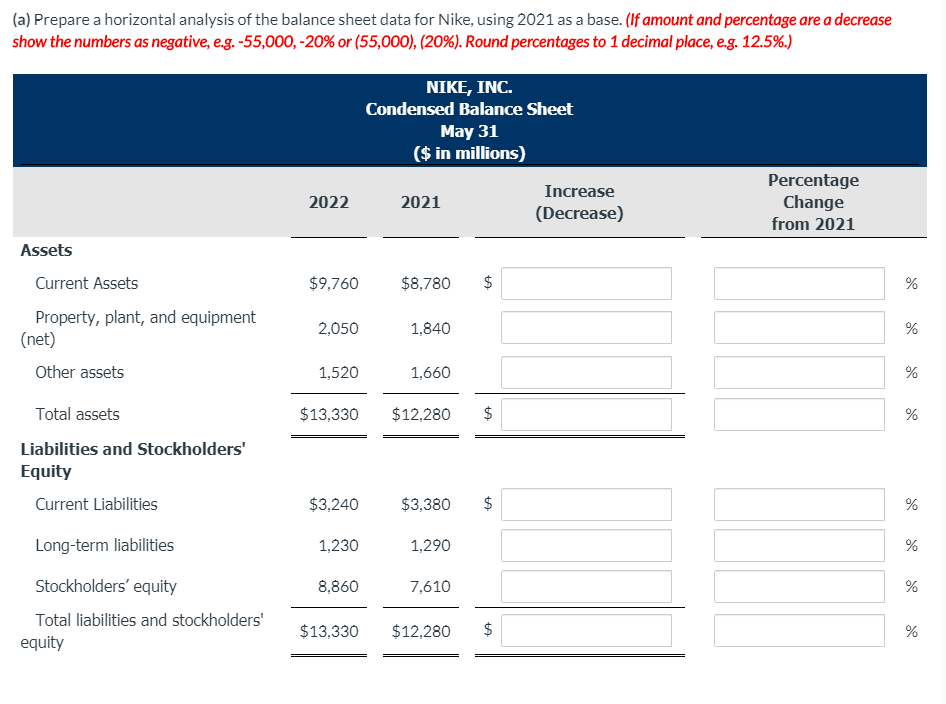The width and height of the screenshot is (946, 704).
Task: Select Property, plant, and equipment percentage input
Action: (799, 328)
